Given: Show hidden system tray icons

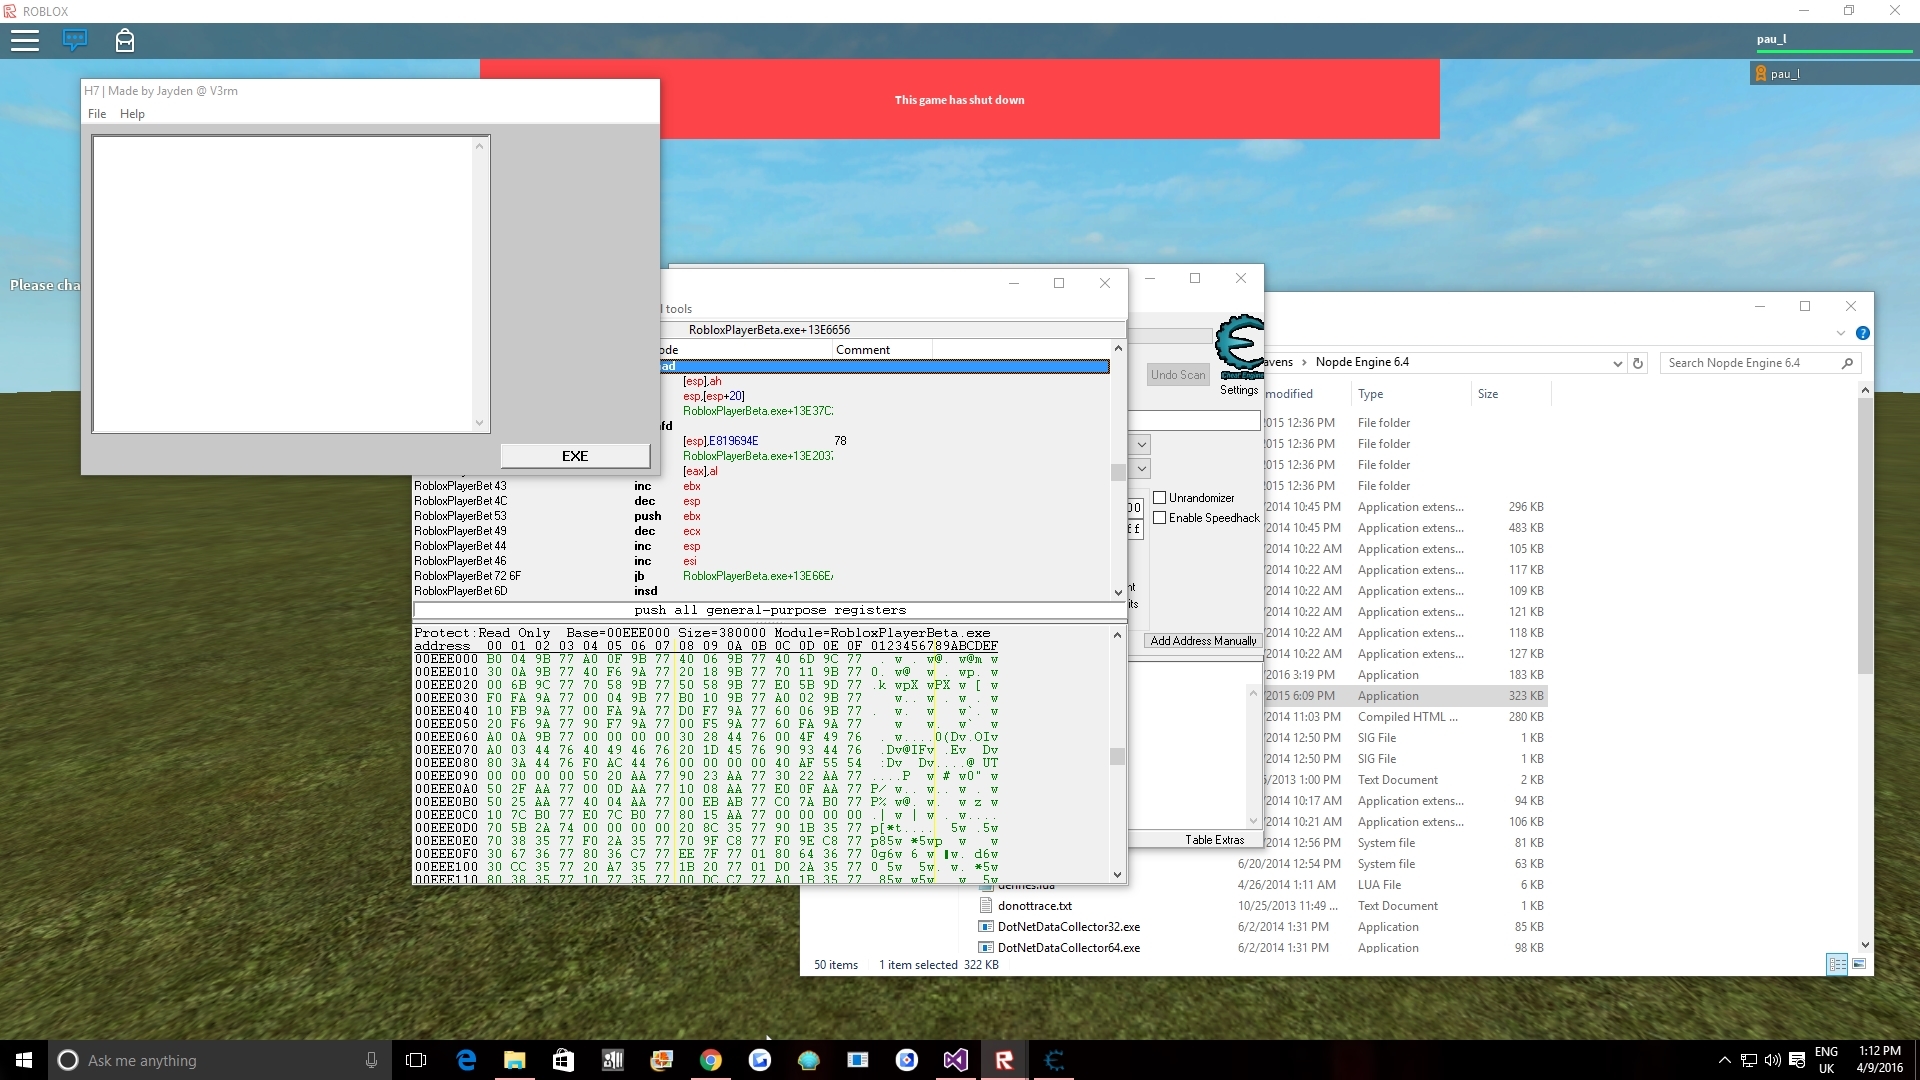Looking at the screenshot, I should (1724, 1060).
